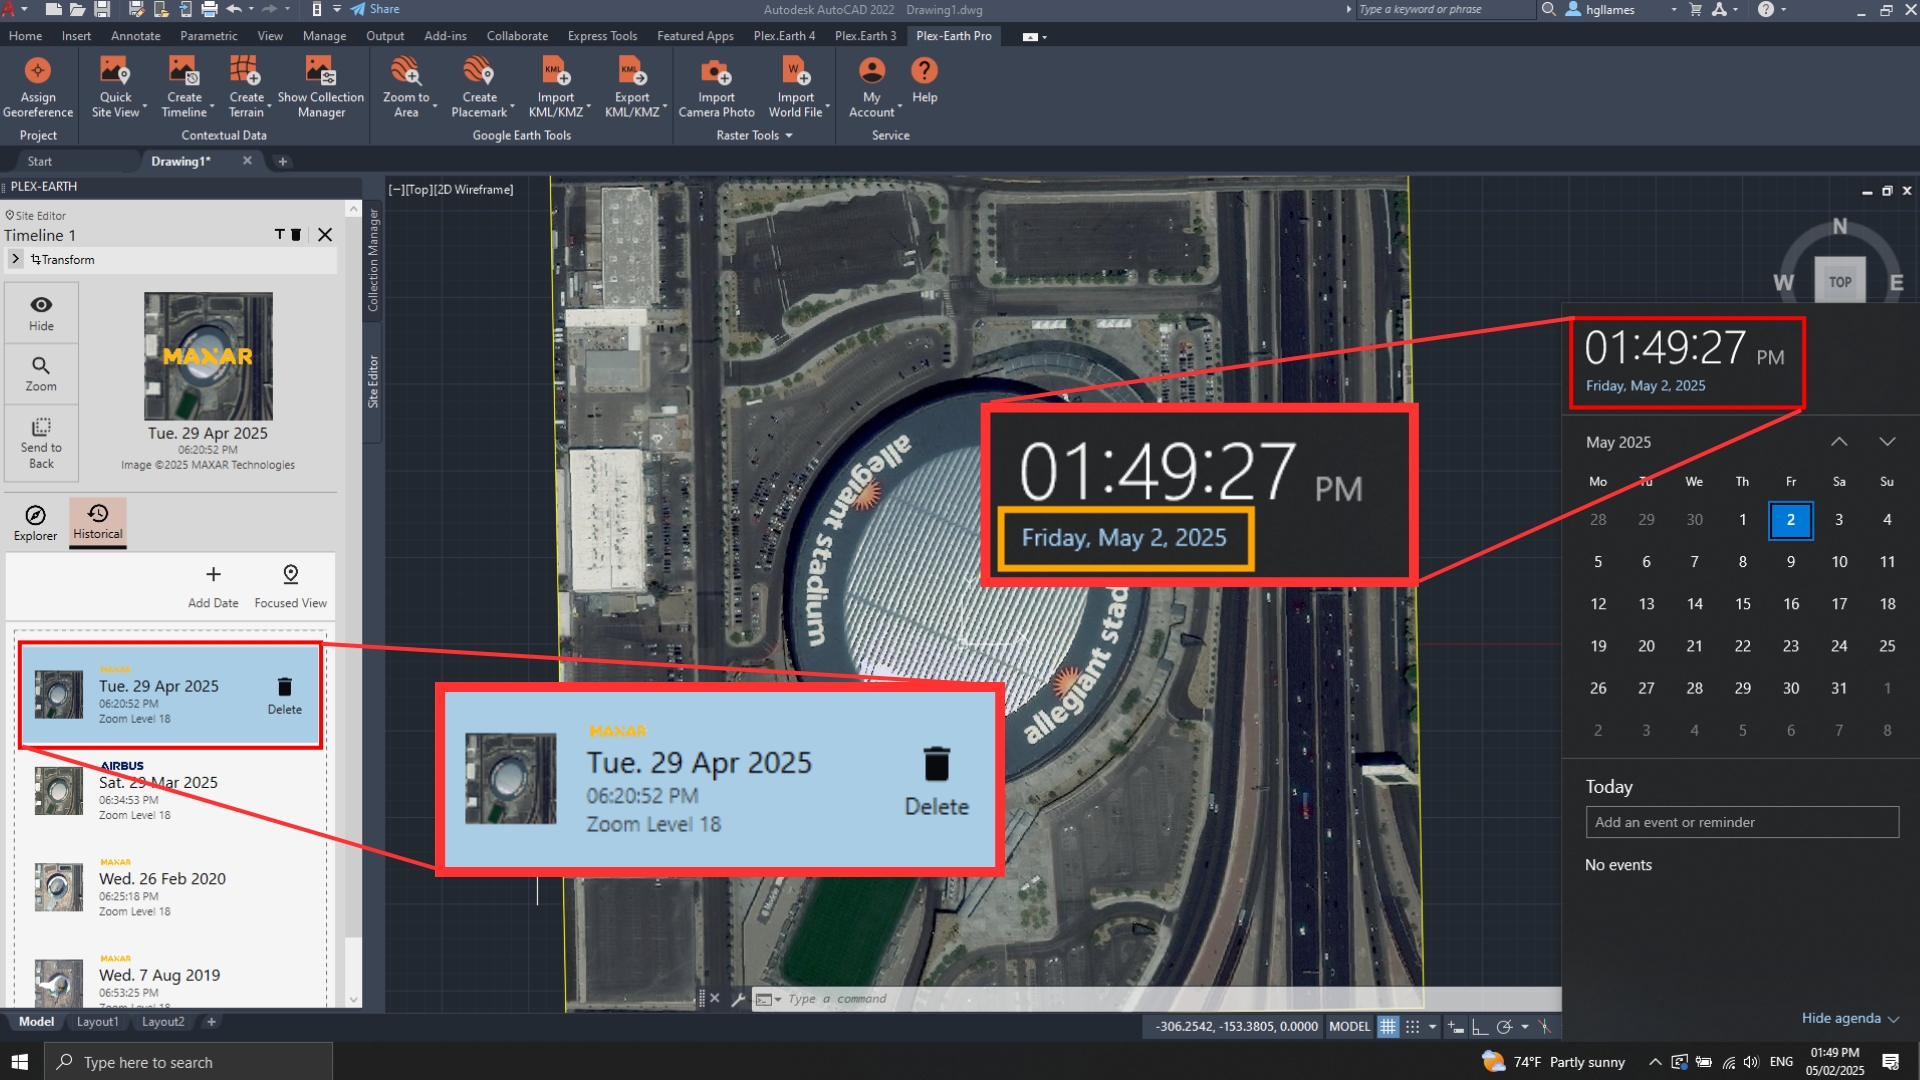Toggle snap mode dots in status bar
1920x1080 pixels.
click(1412, 1026)
